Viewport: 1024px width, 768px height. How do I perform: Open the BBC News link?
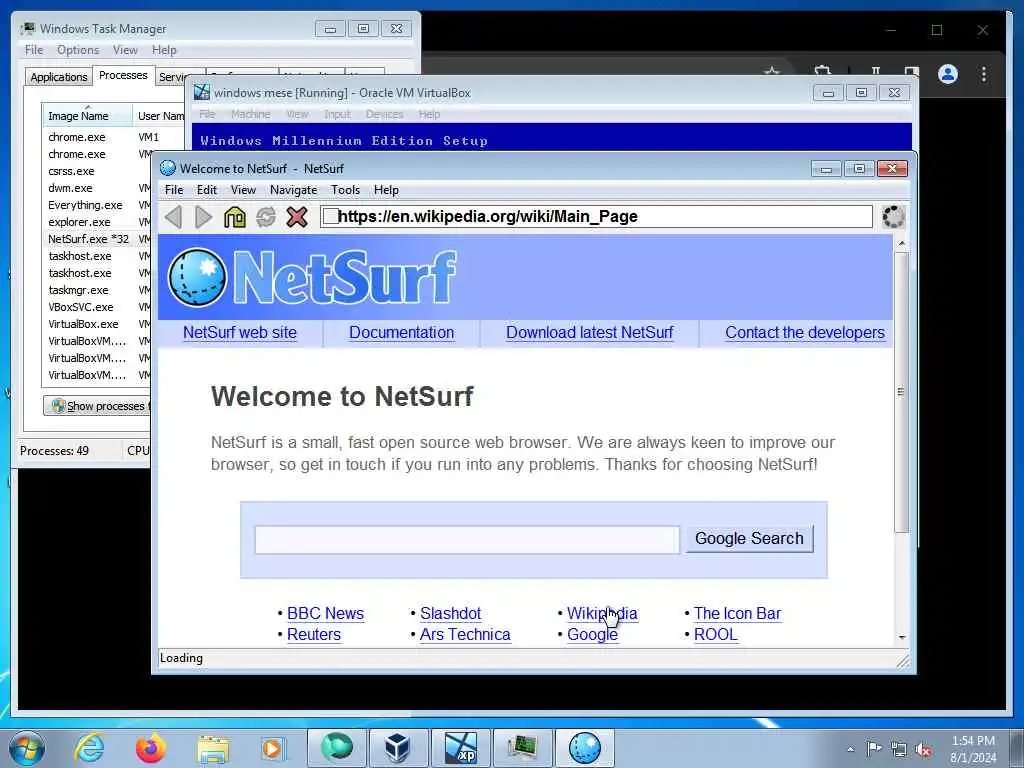(x=325, y=613)
